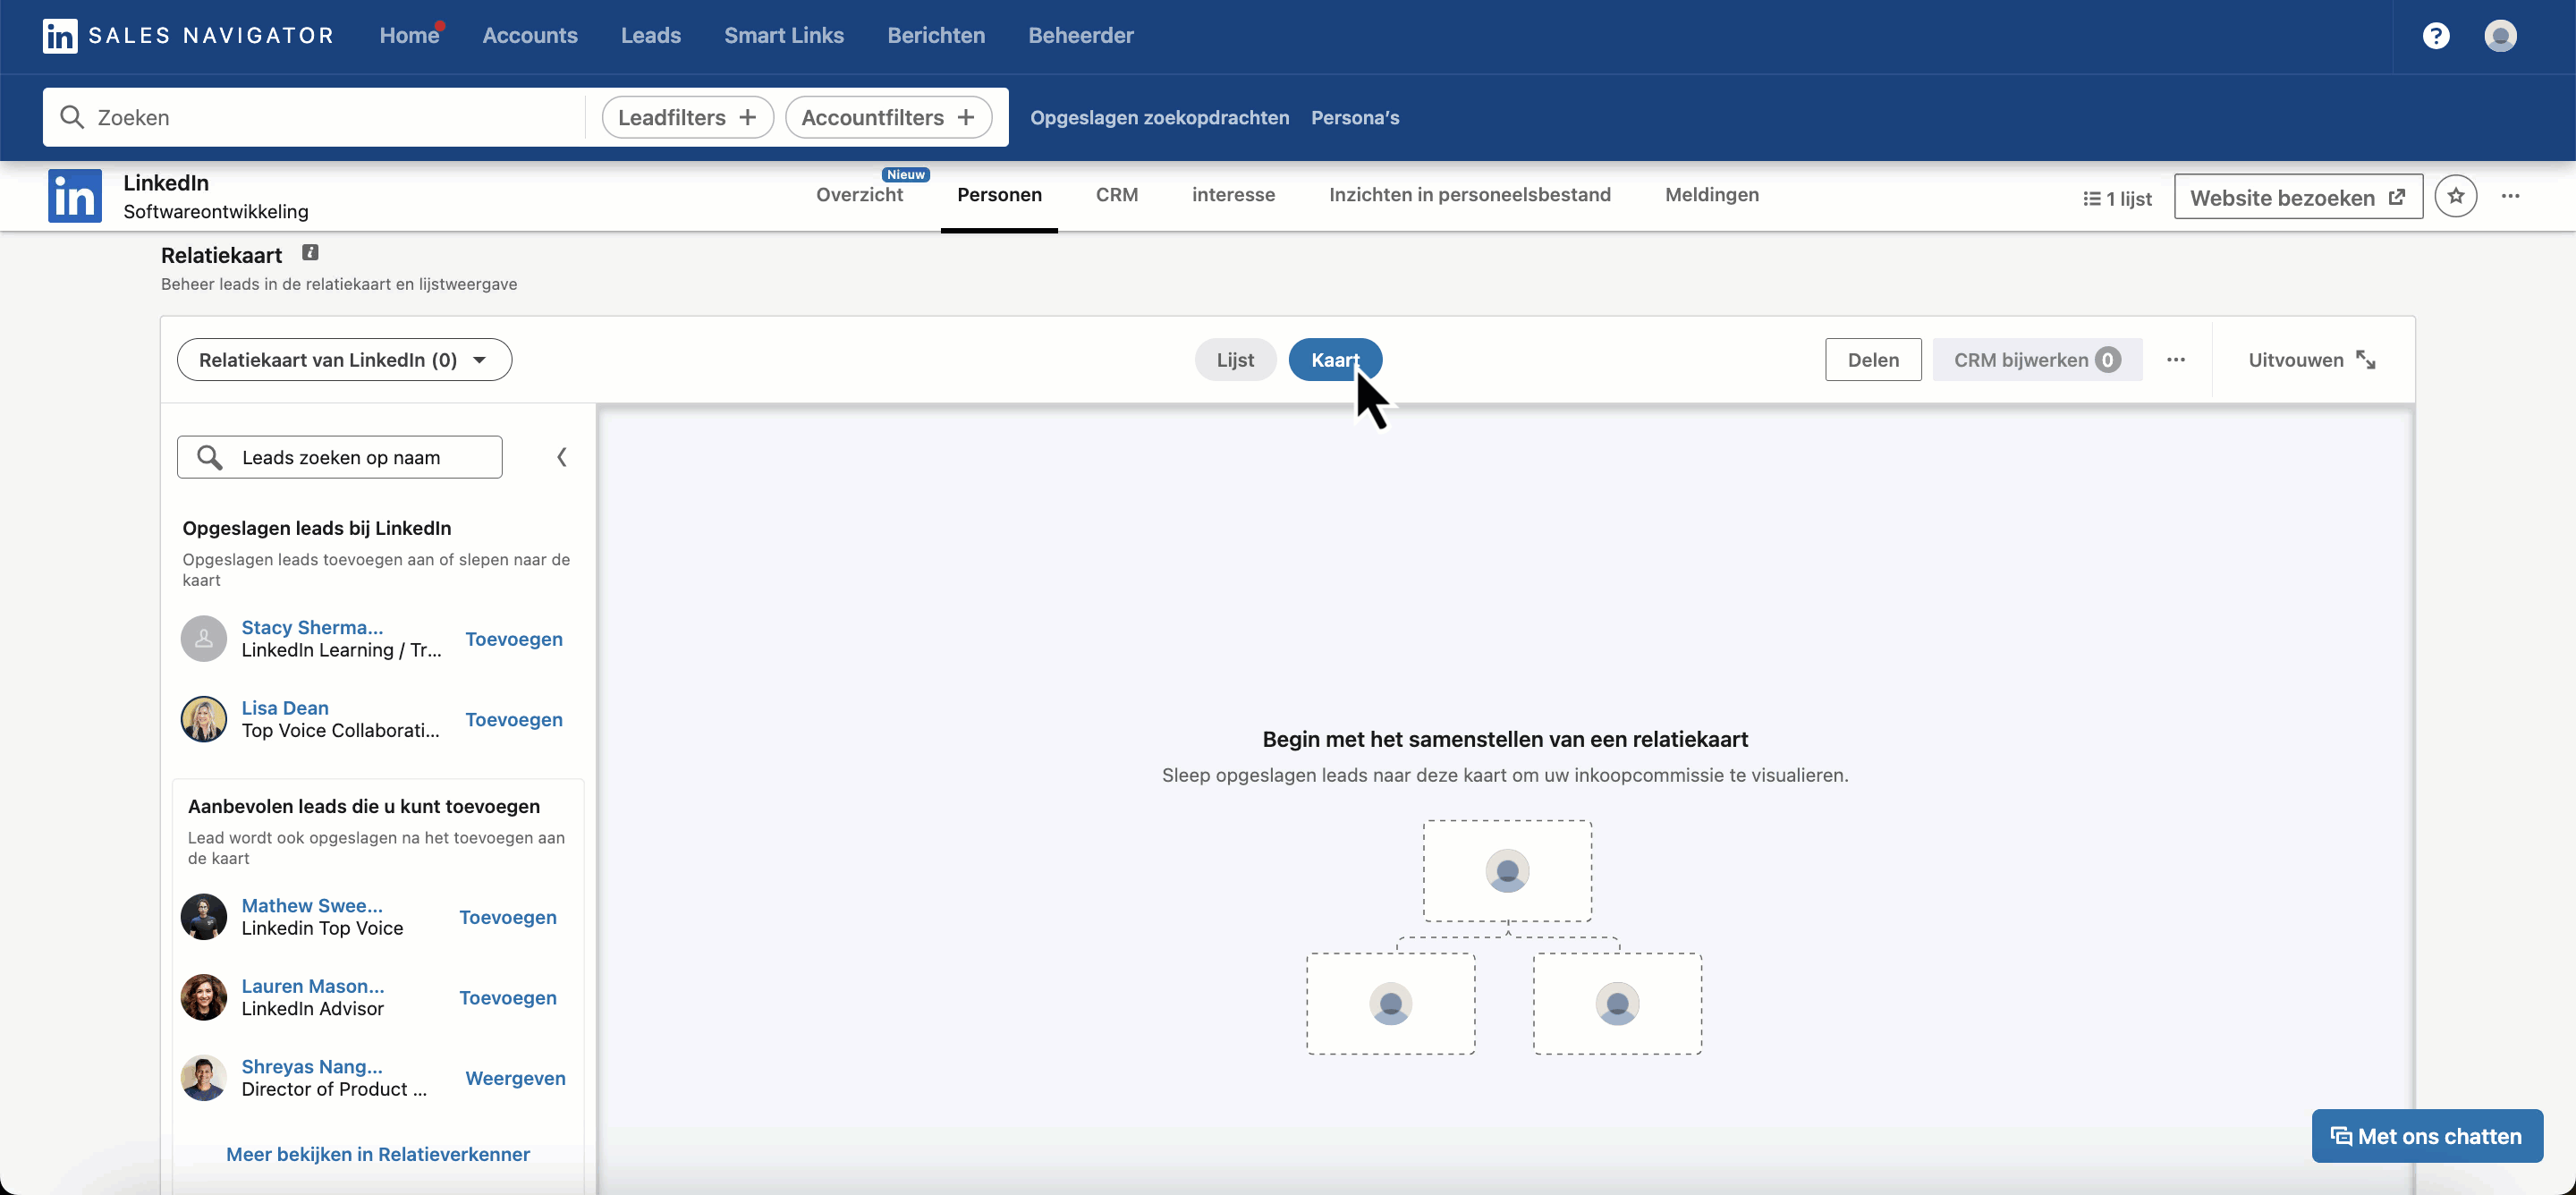The height and width of the screenshot is (1195, 2576).
Task: Switch to the CRM tab
Action: (1117, 195)
